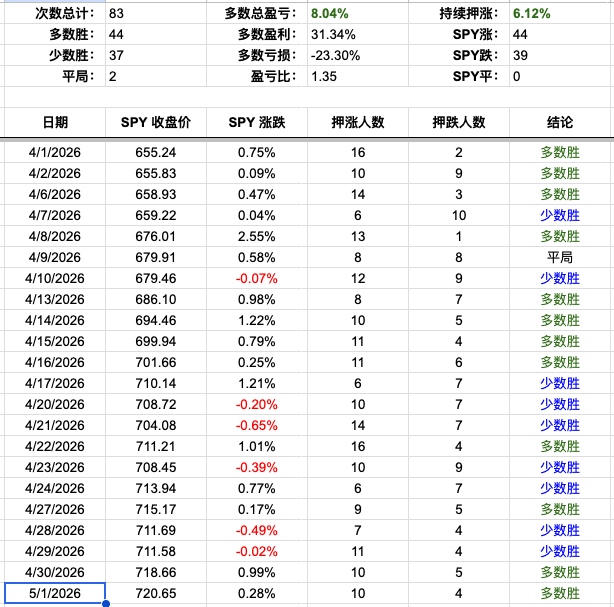Screen dimensions: 614x607
Task: Select the red -0.49% change cell
Action: point(257,530)
